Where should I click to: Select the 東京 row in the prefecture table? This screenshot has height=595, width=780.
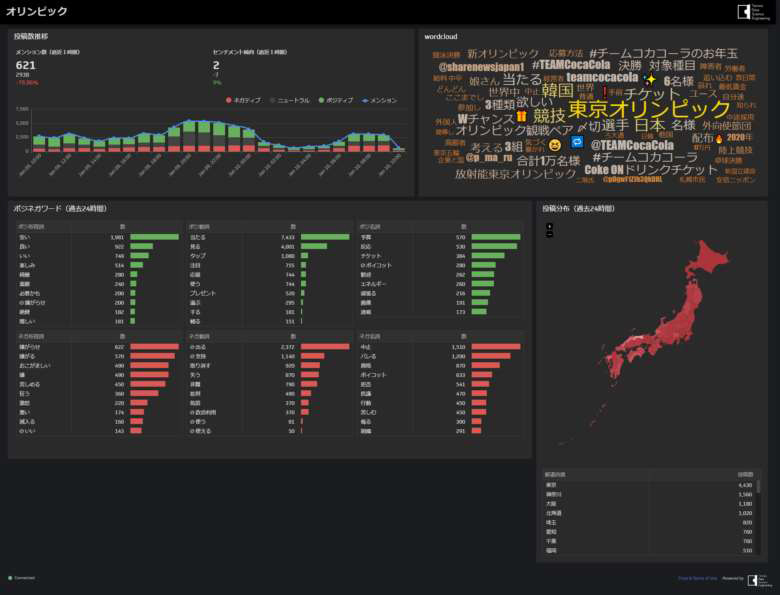[x=649, y=485]
